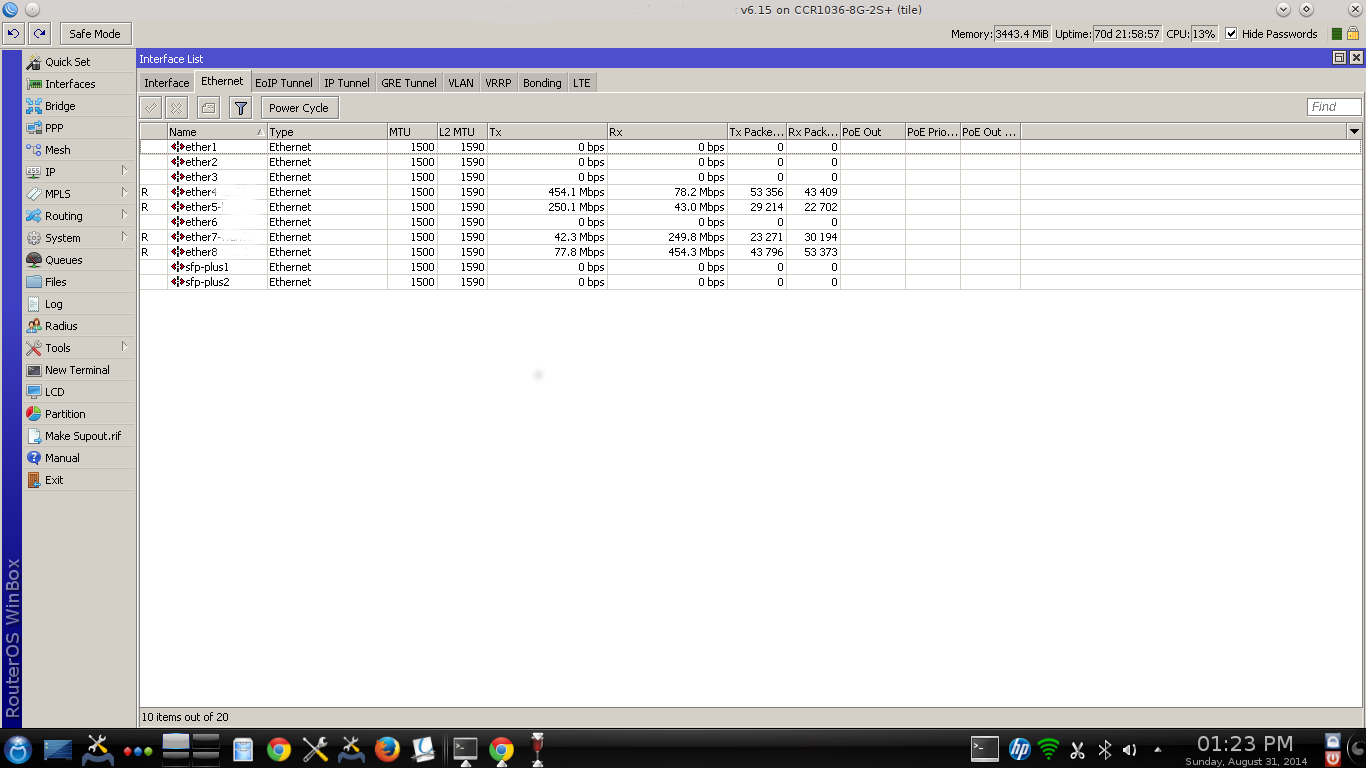
Task: Click the 01:23 PM taskbar clock
Action: [1245, 744]
